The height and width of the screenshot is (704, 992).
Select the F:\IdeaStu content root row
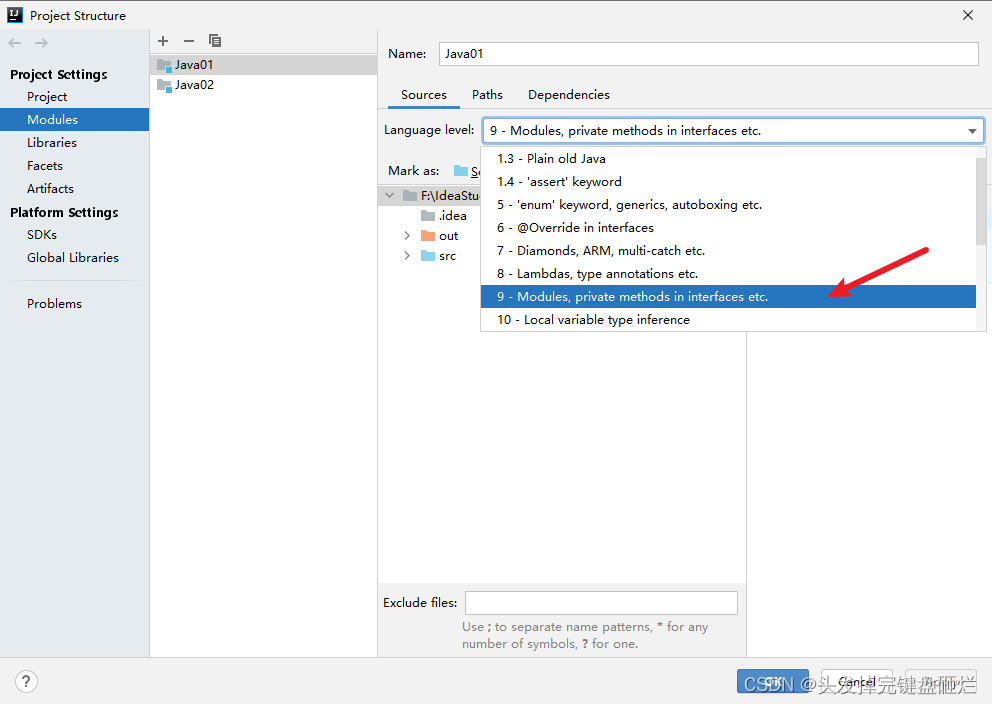(x=430, y=195)
